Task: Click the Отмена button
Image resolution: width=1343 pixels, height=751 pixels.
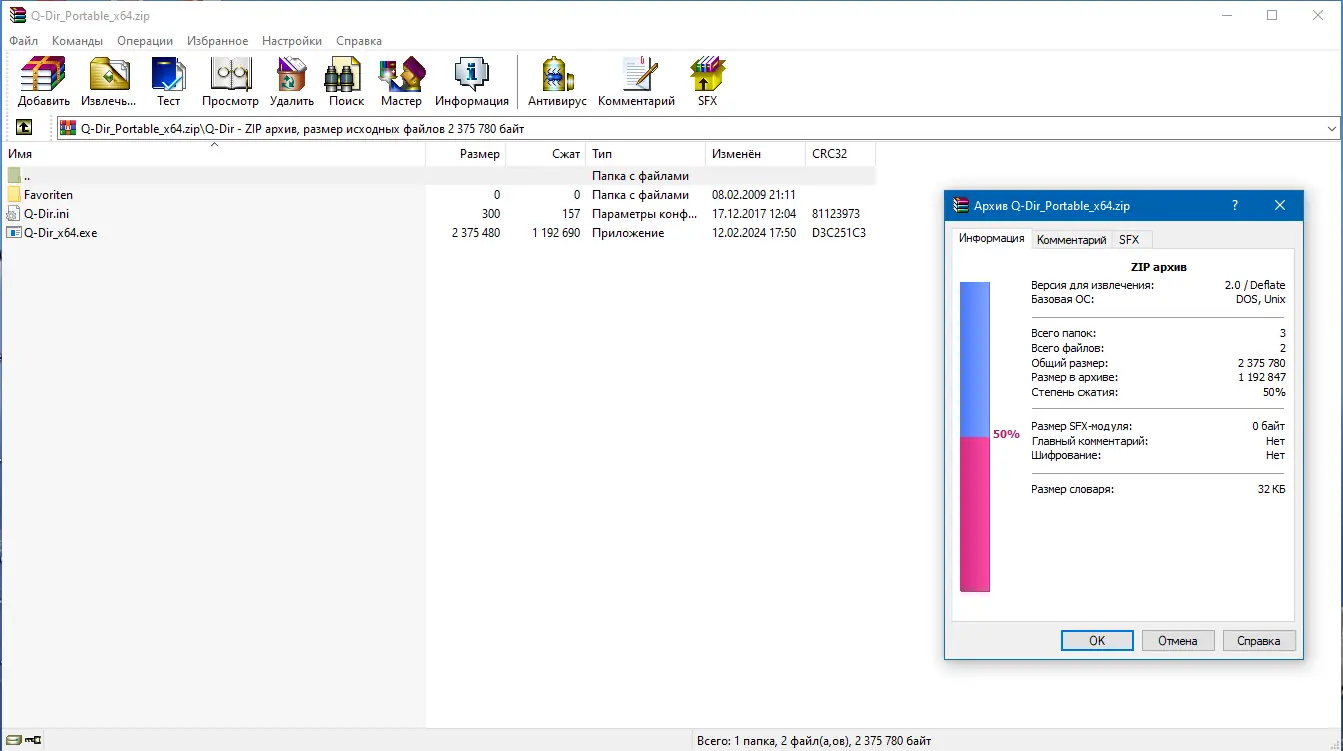Action: pos(1177,640)
